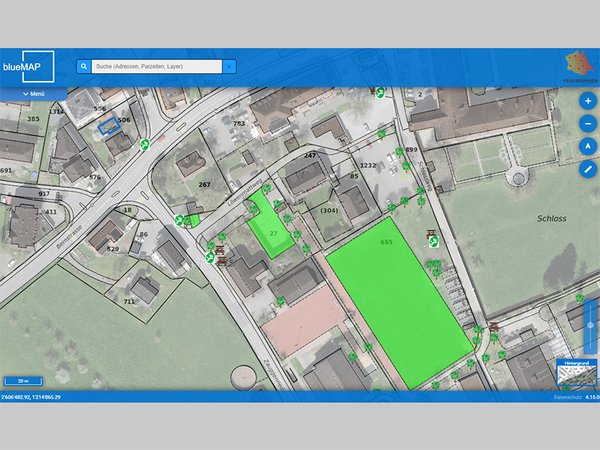The width and height of the screenshot is (600, 450).
Task: Click parcel number 86
Action: [x=144, y=235]
